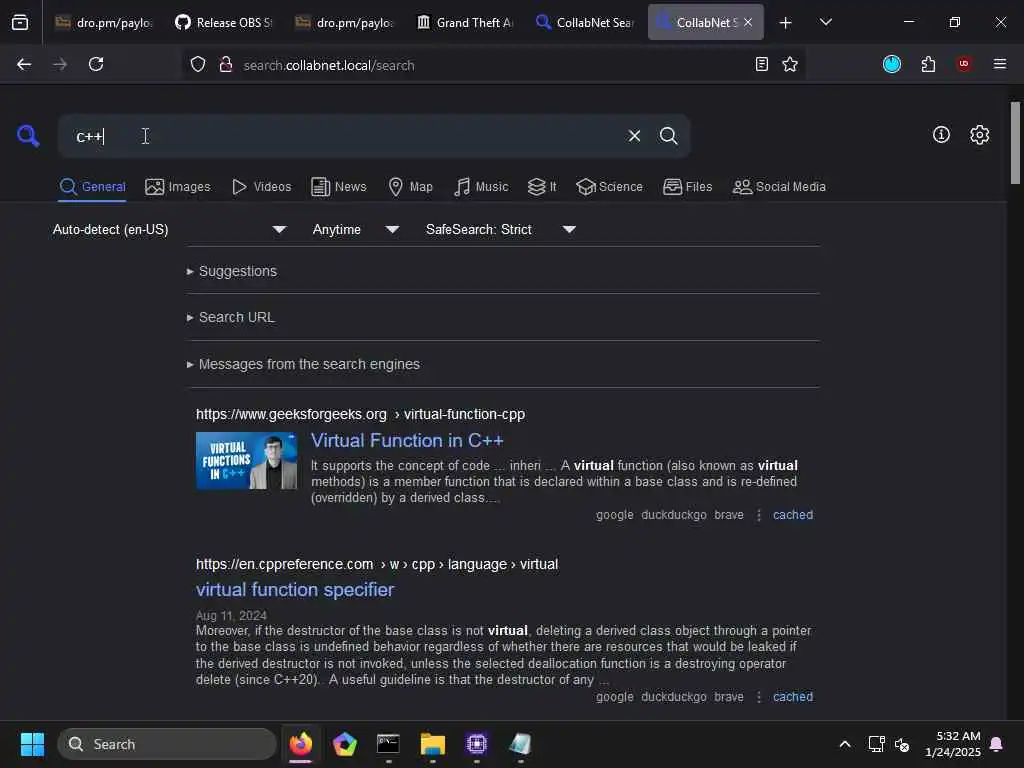Click the browser Back arrow
This screenshot has width=1024, height=768.
[x=24, y=64]
